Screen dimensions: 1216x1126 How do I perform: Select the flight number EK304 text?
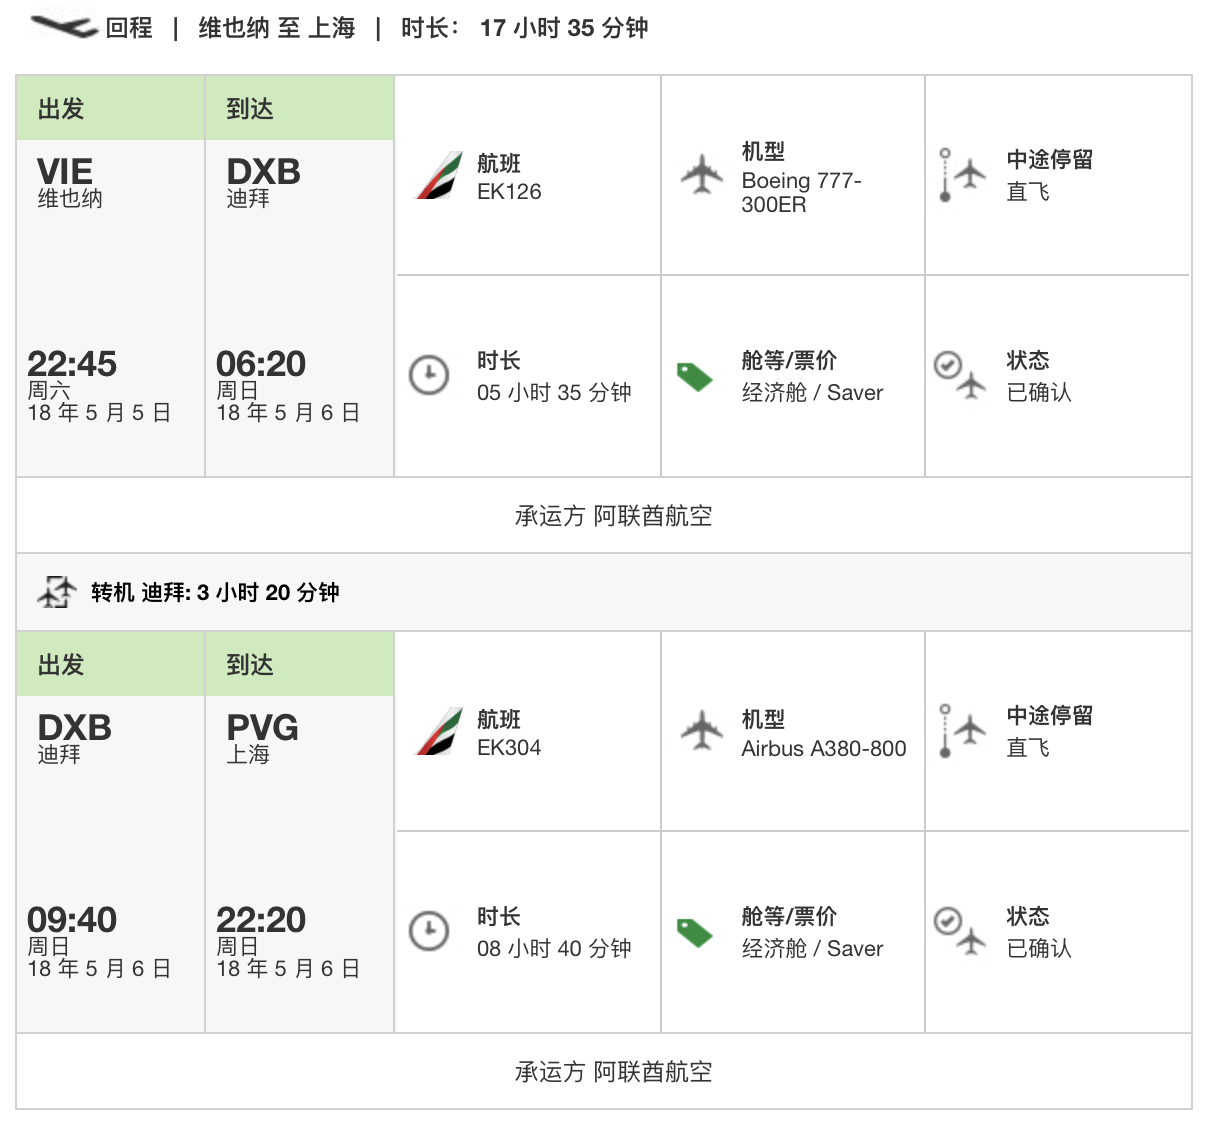509,748
